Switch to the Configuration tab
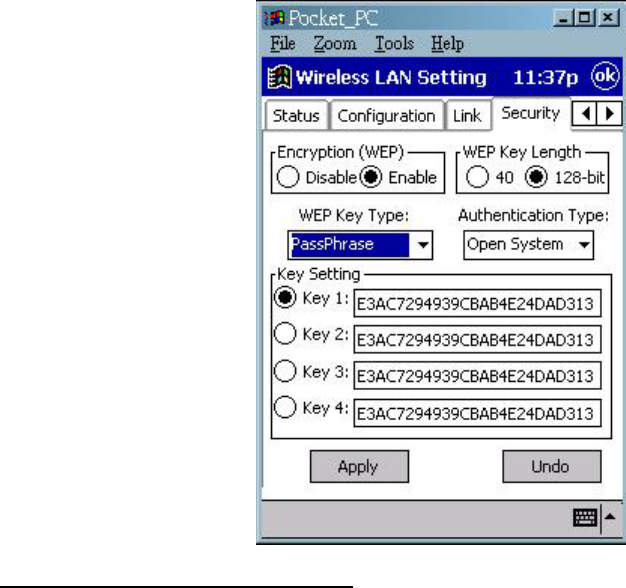 coord(387,115)
